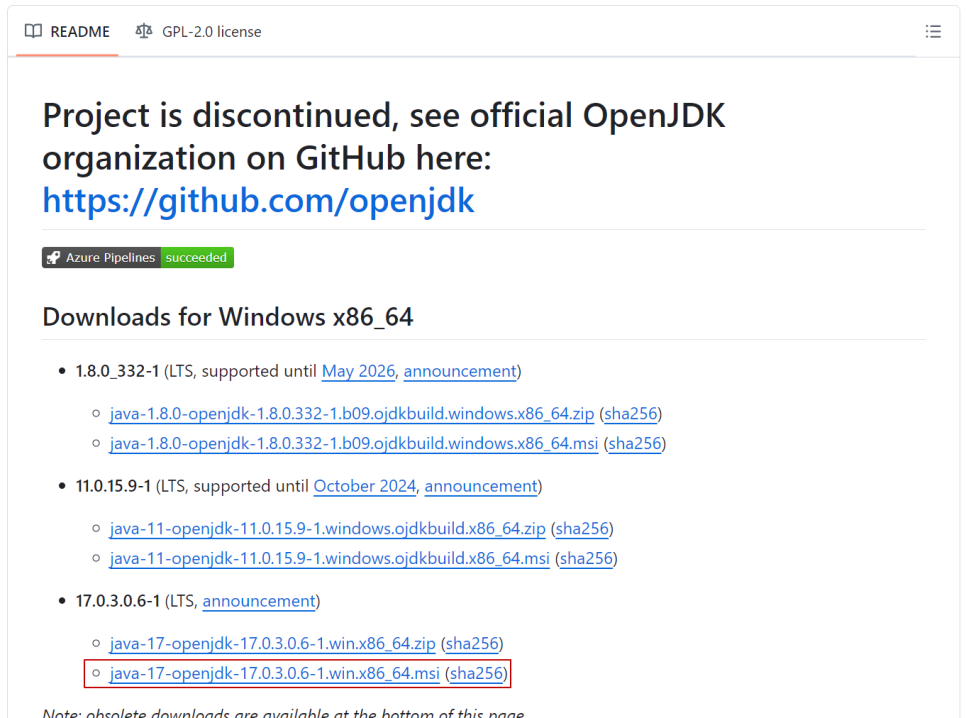Open the announcement link for 11.0.15.9-1
Viewport: 966px width, 718px height.
click(481, 486)
